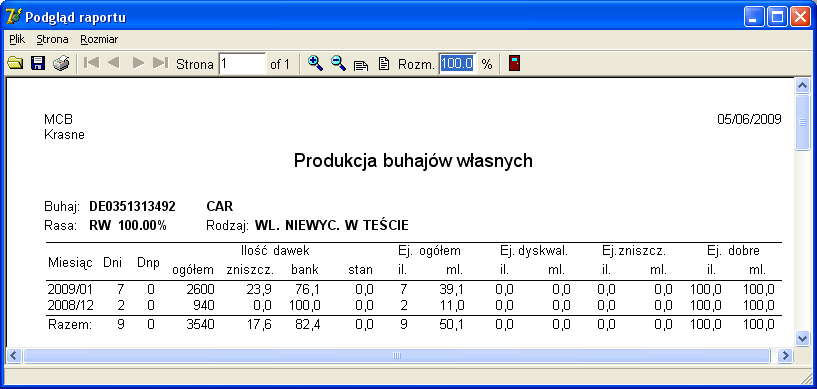
Task: Click vertical scrollbar up arrow
Action: pos(803,86)
